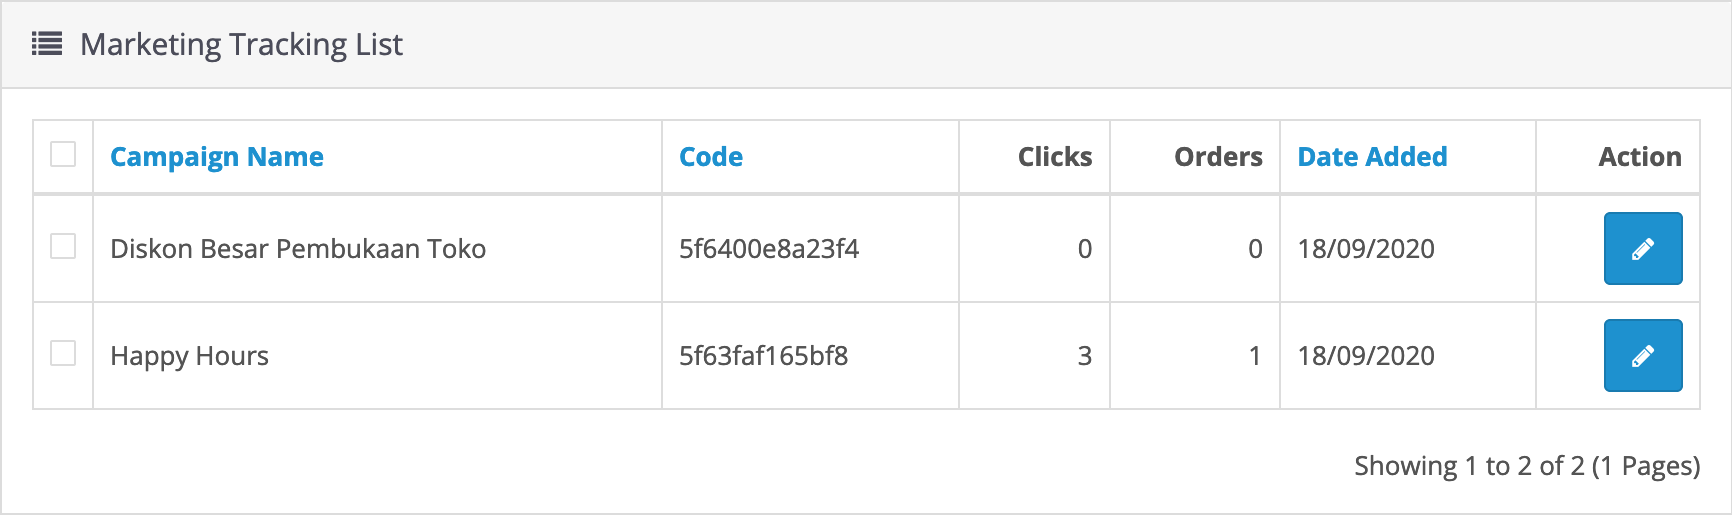The width and height of the screenshot is (1732, 515).
Task: Open the pencil edit button for Happy Hours
Action: 1643,356
